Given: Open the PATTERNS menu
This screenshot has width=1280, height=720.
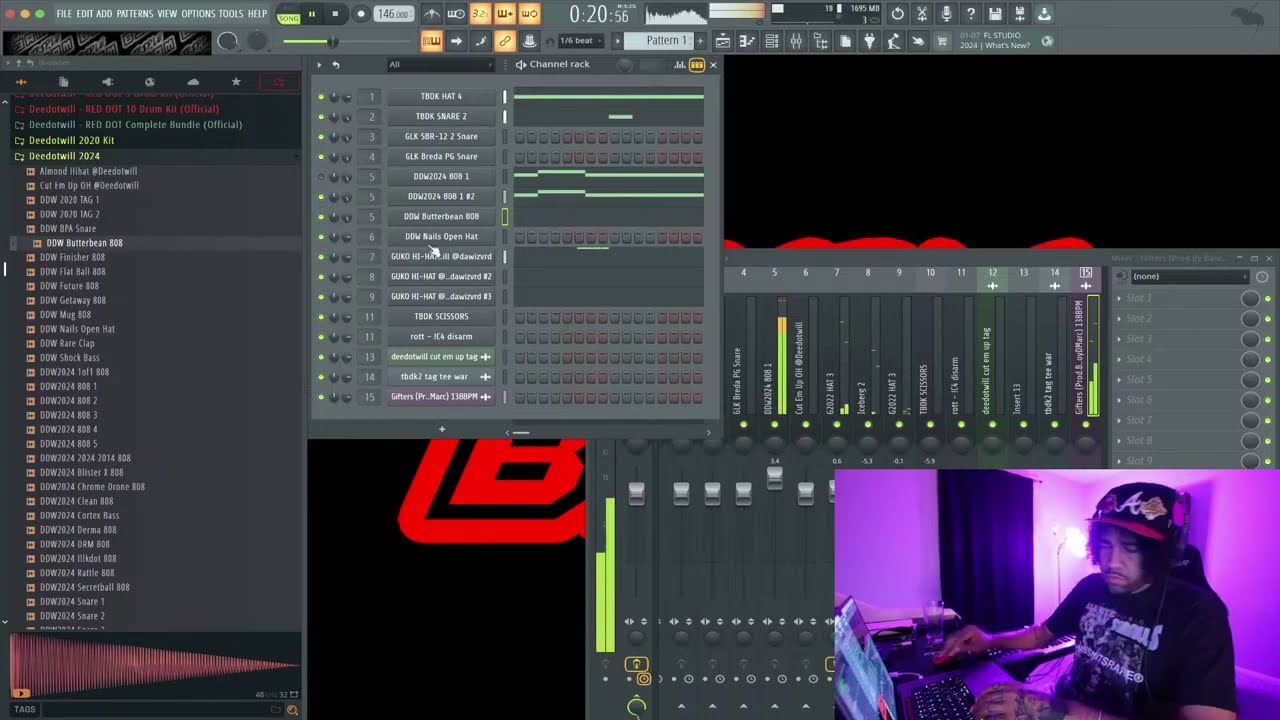Looking at the screenshot, I should [x=135, y=14].
